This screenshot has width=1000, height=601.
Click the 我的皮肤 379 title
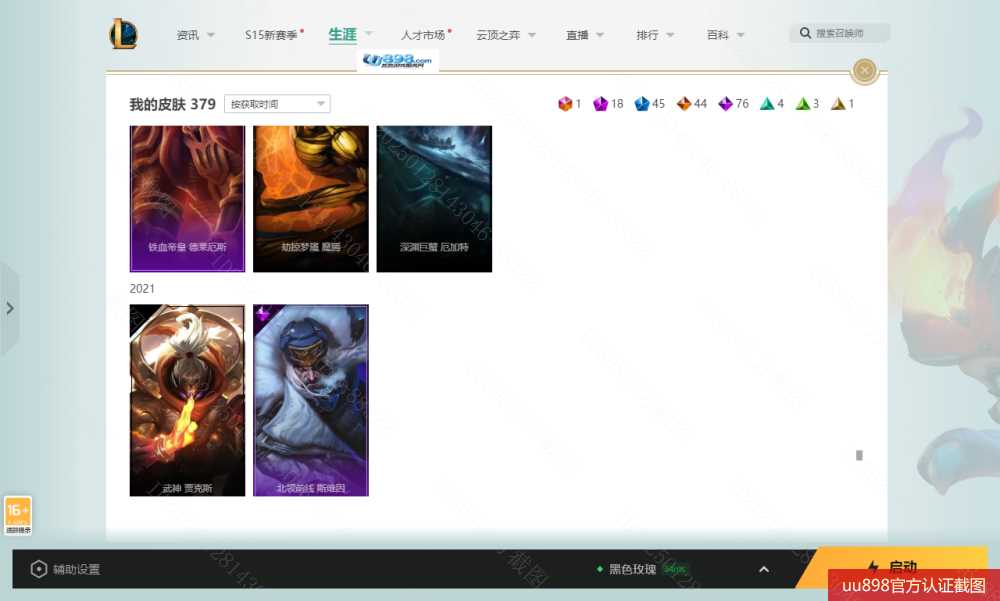(172, 104)
